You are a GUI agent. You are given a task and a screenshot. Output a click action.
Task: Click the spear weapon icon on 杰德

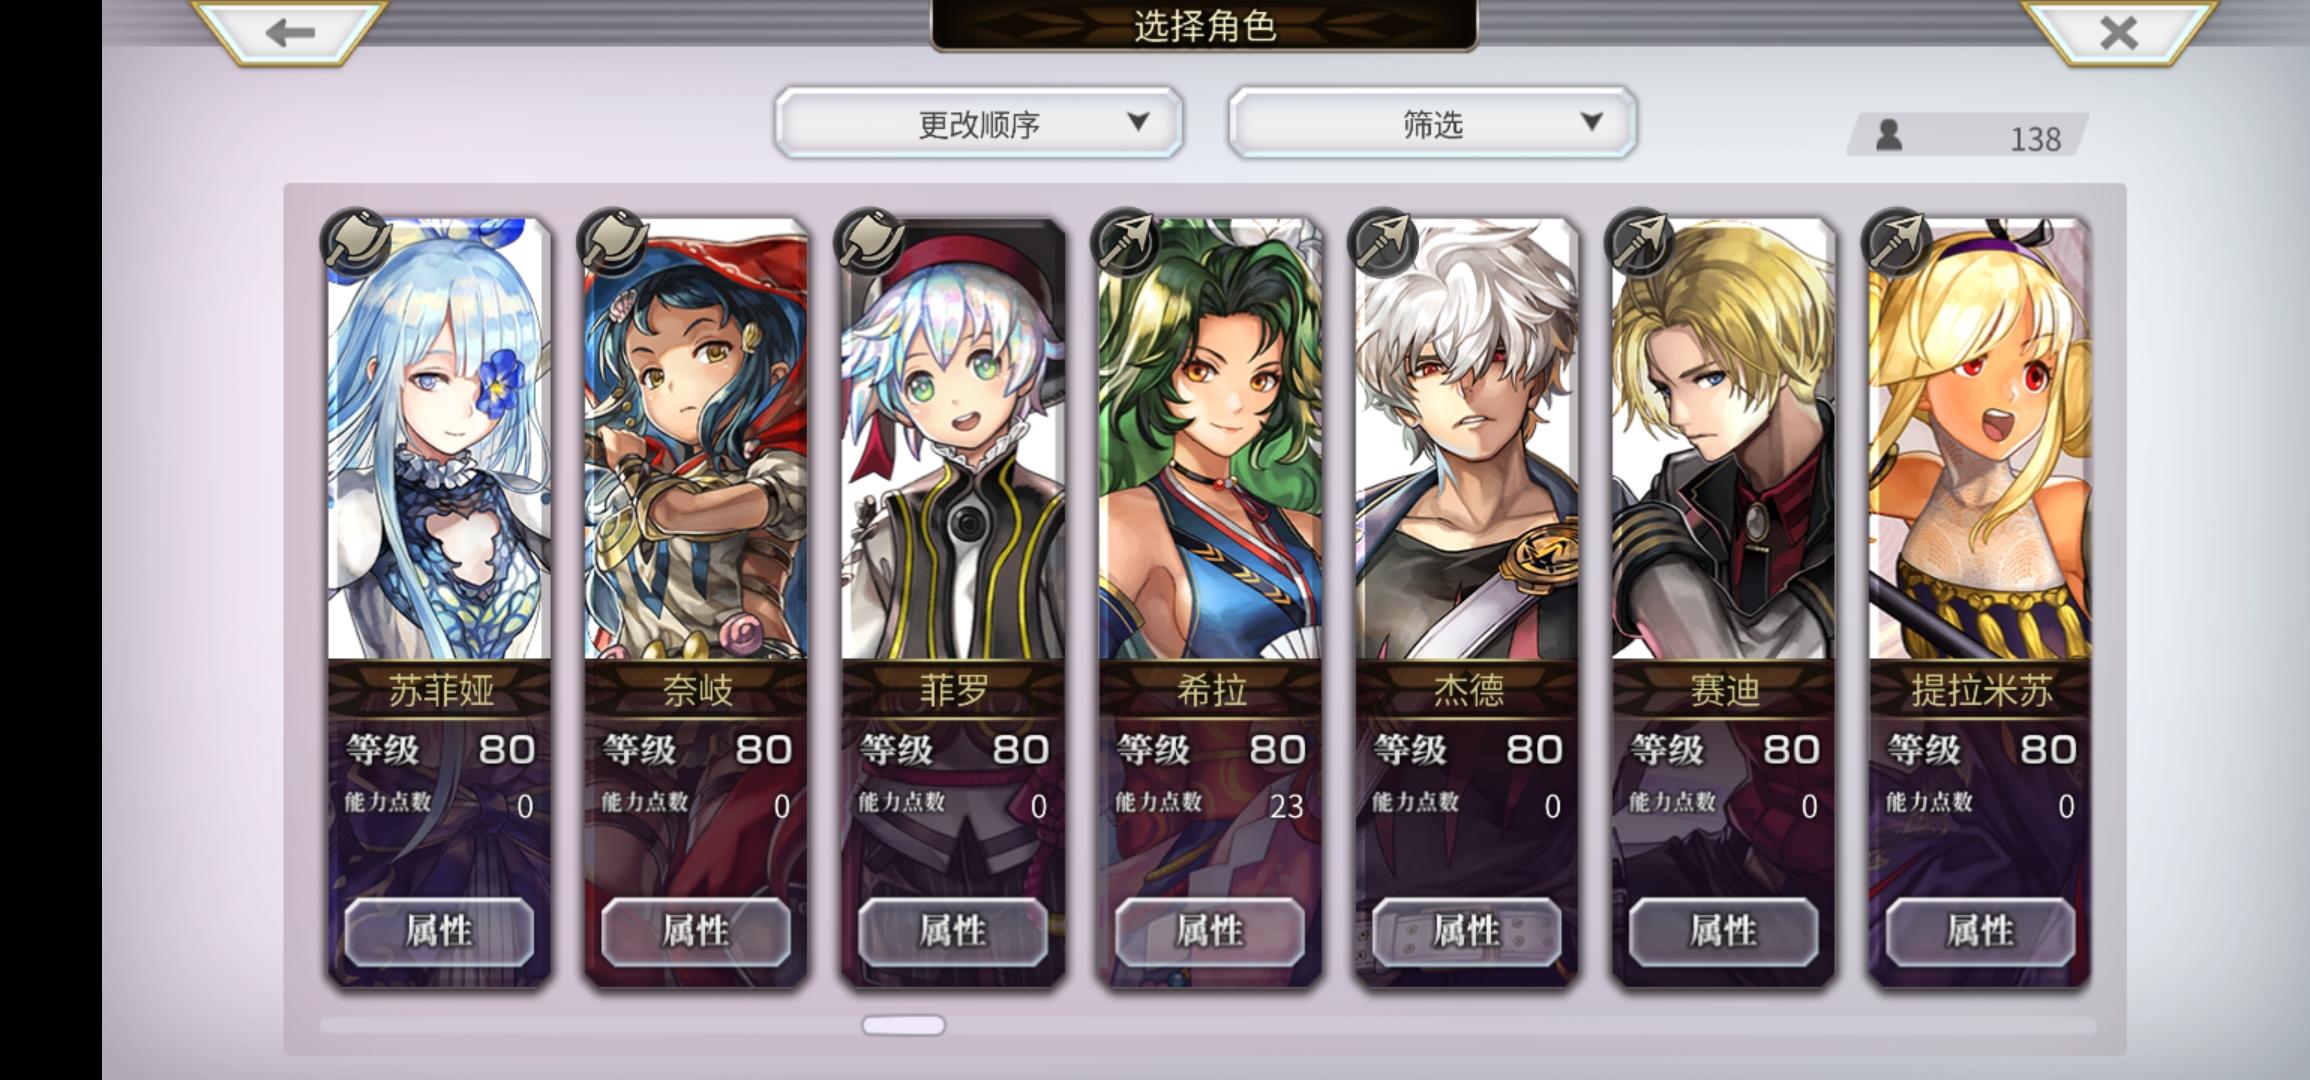pos(1383,243)
